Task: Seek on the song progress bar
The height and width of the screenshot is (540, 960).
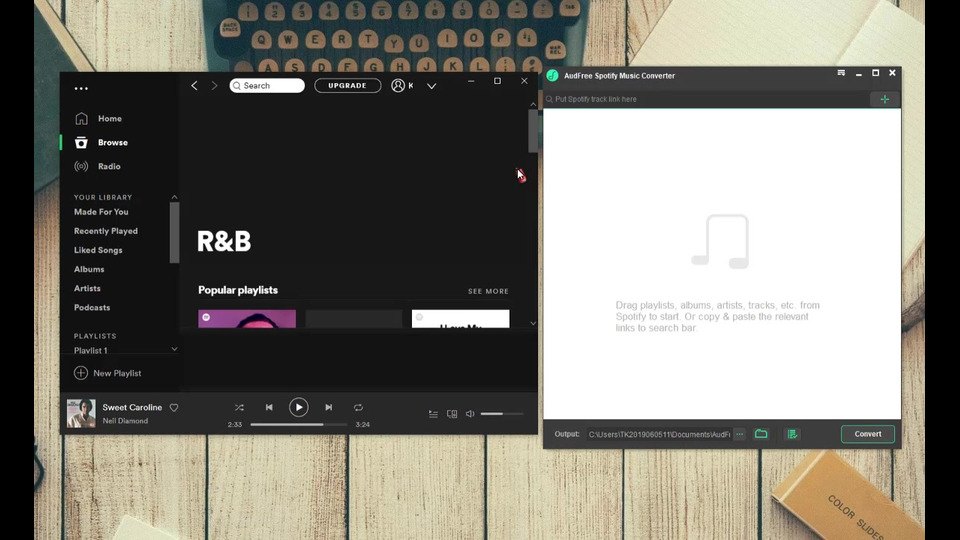Action: pos(299,424)
